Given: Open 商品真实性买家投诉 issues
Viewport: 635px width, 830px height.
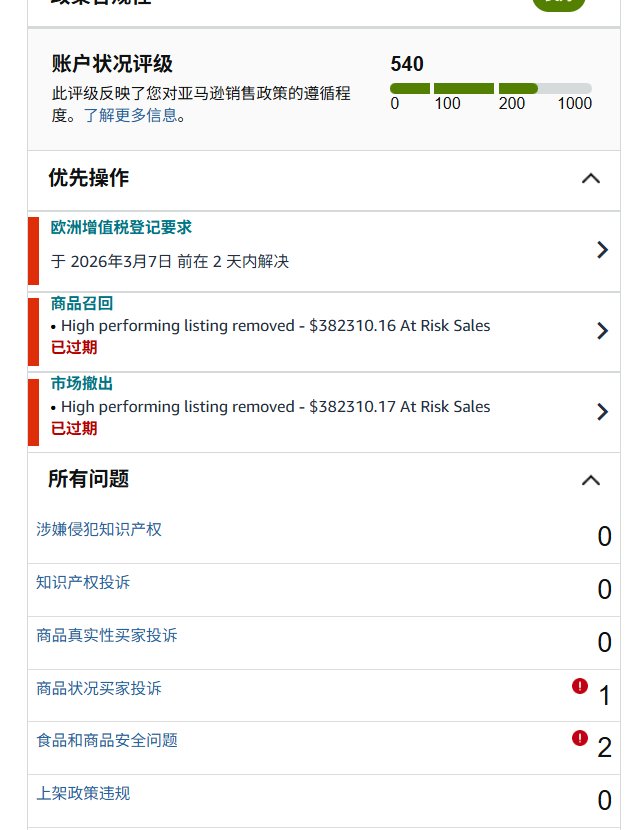Looking at the screenshot, I should pos(107,635).
